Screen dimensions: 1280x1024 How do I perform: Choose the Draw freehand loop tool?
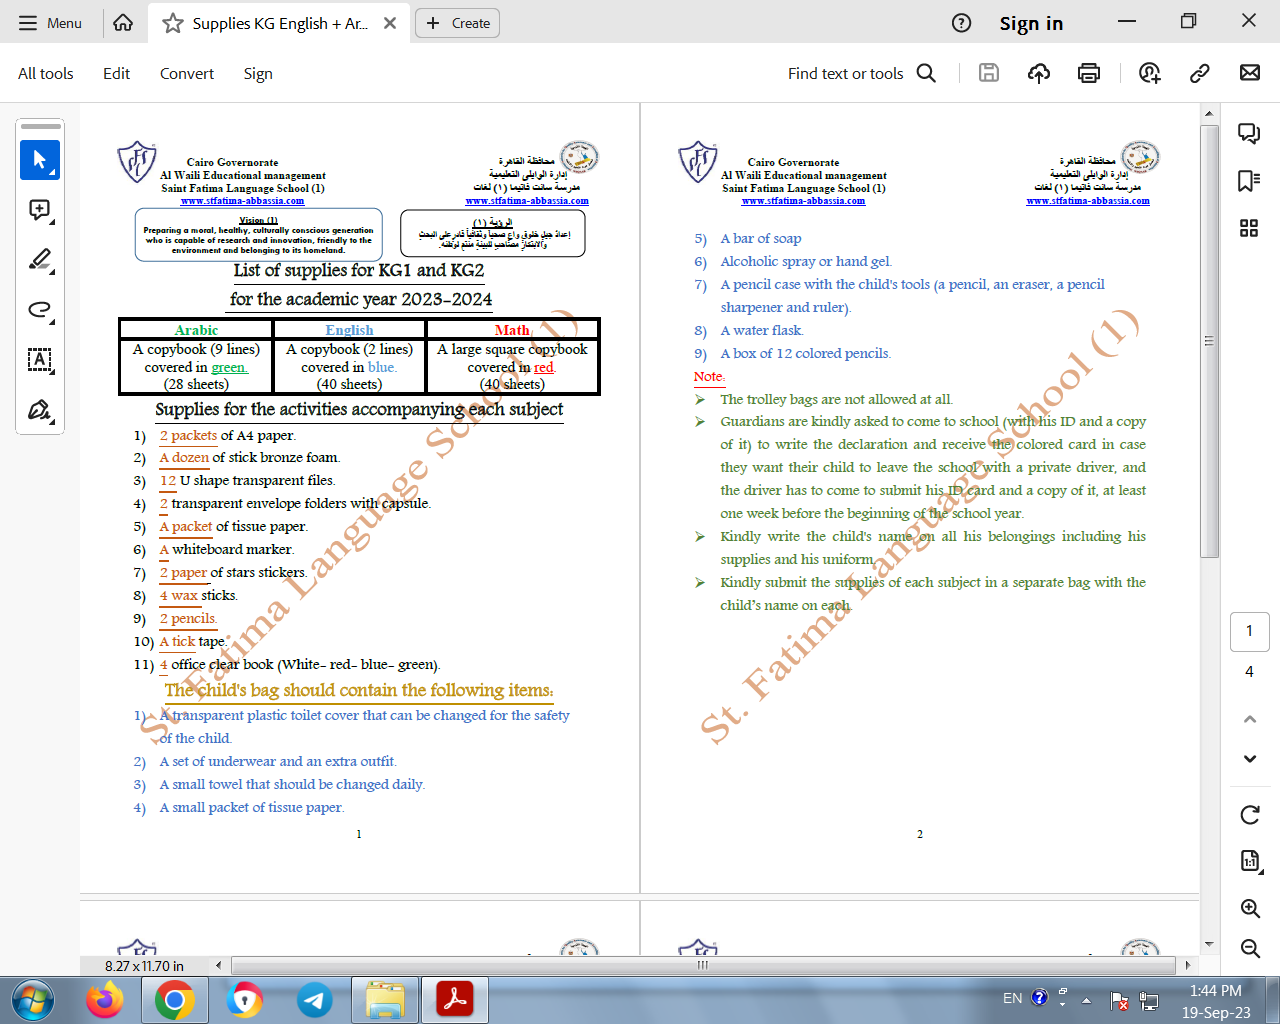coord(40,310)
